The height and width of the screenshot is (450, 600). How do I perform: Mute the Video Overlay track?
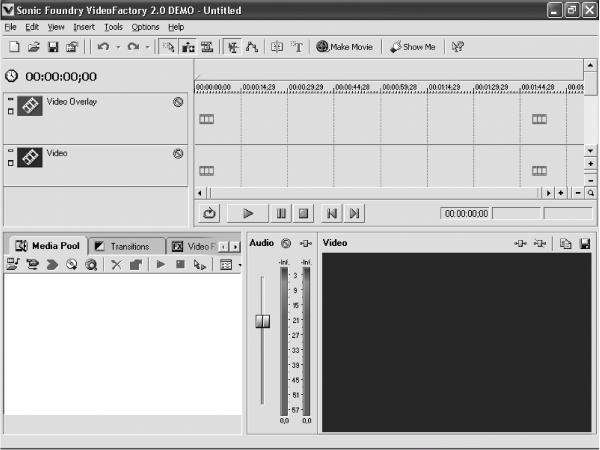pyautogui.click(x=178, y=102)
